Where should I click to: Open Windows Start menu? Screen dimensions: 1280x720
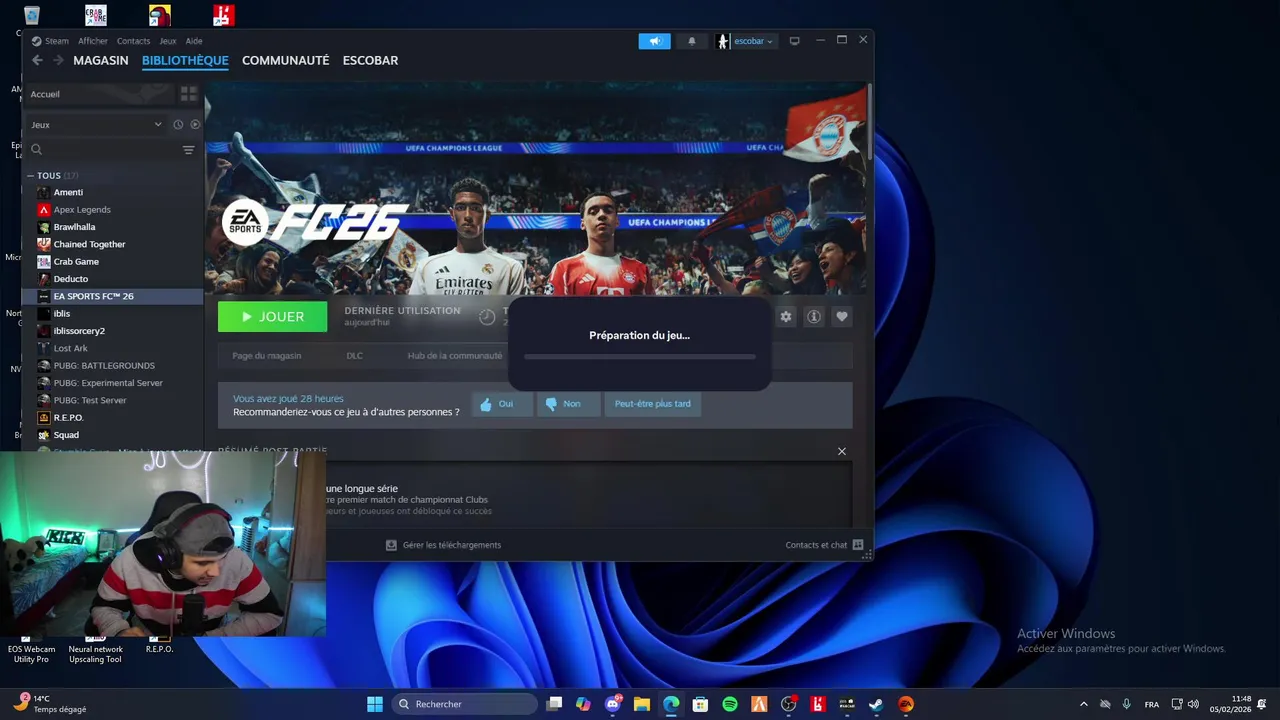(x=375, y=704)
